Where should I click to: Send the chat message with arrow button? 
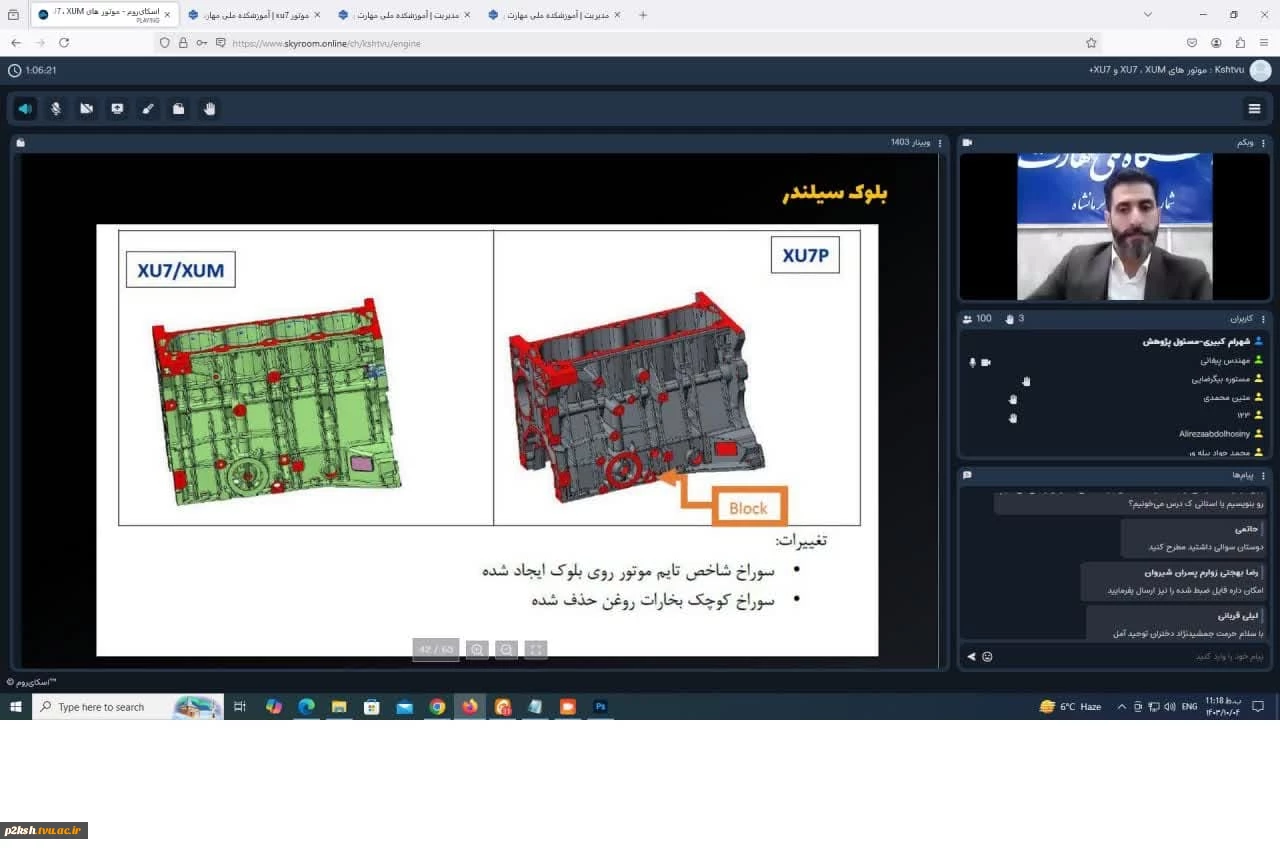[x=971, y=657]
